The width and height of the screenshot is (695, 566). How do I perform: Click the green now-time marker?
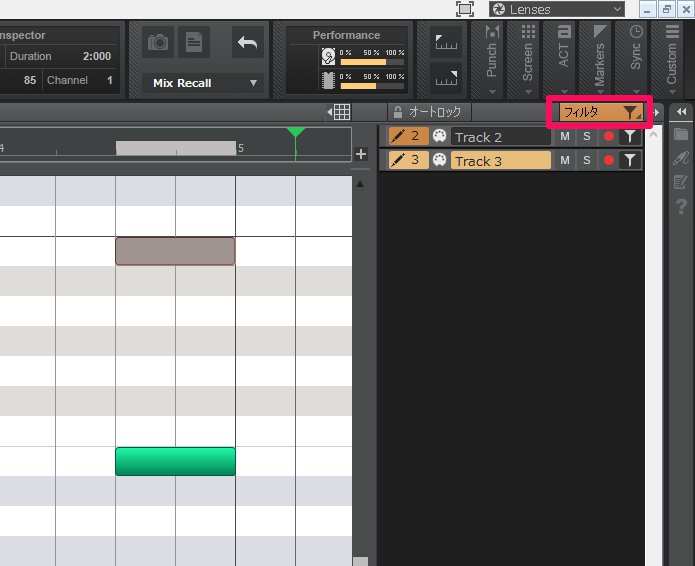[x=296, y=133]
